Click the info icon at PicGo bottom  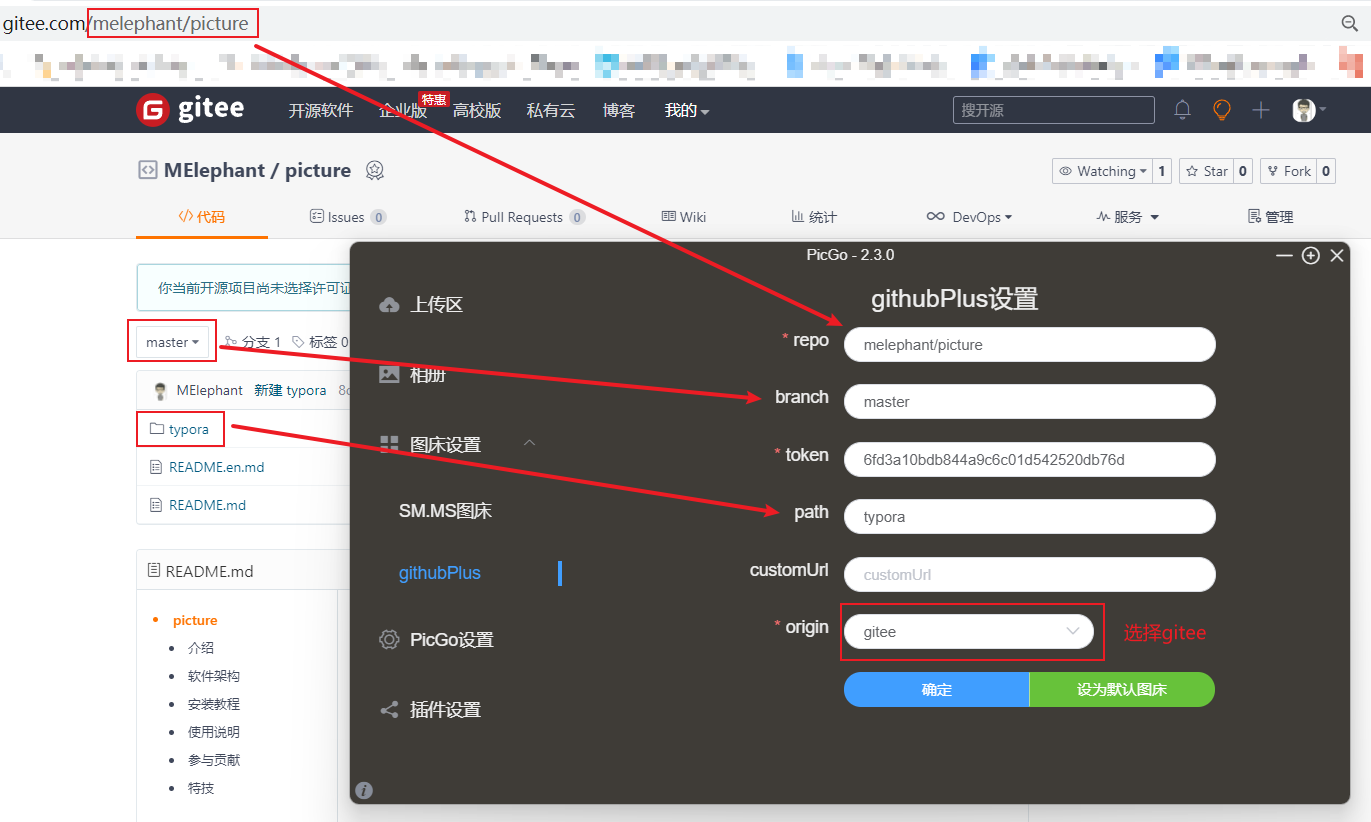pos(364,790)
